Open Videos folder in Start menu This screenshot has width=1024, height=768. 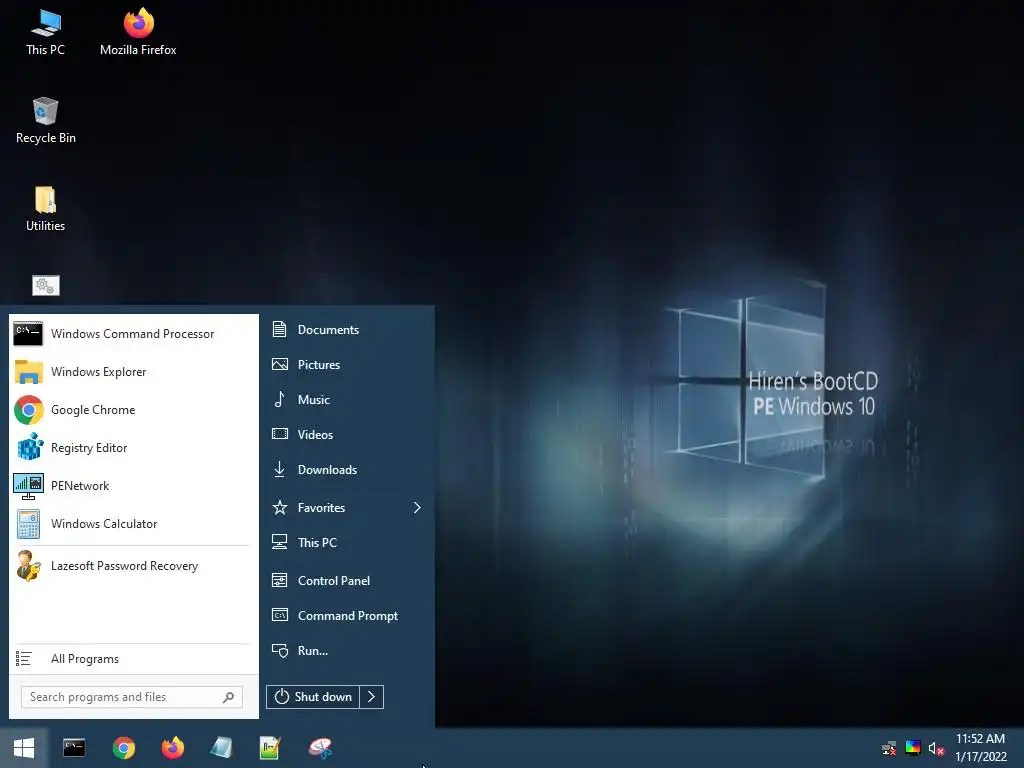point(346,434)
